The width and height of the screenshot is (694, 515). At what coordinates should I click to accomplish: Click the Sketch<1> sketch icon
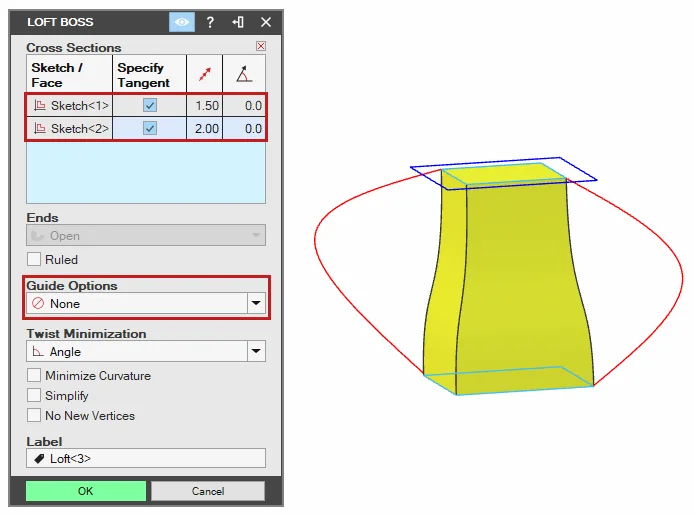(40, 105)
